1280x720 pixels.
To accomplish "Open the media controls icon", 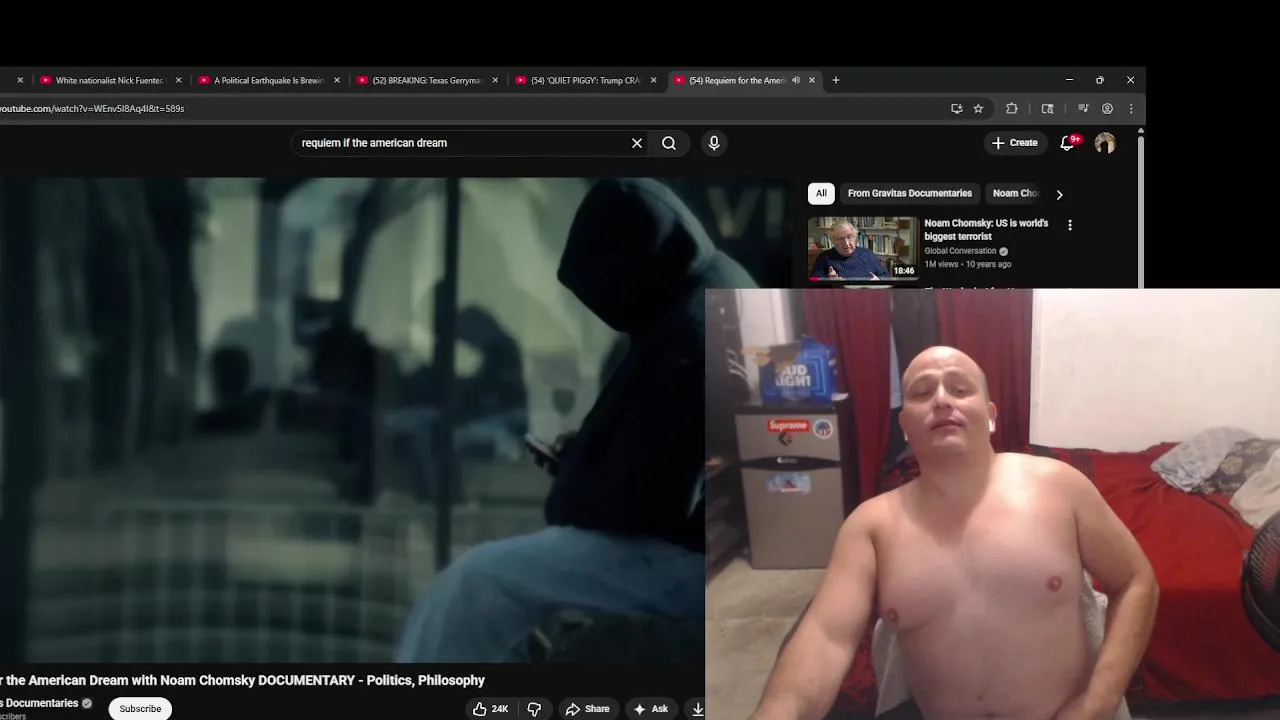I will click(x=1083, y=108).
